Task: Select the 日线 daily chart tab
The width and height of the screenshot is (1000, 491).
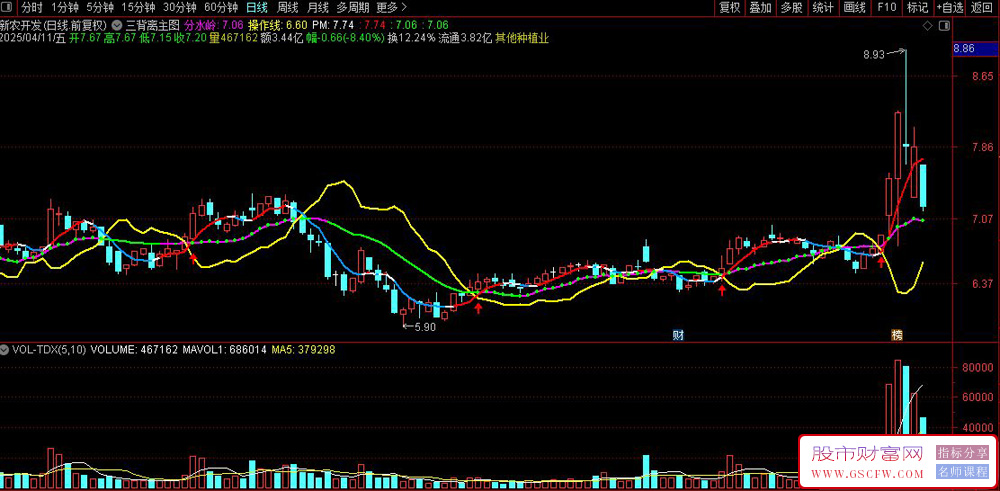Action: [257, 8]
